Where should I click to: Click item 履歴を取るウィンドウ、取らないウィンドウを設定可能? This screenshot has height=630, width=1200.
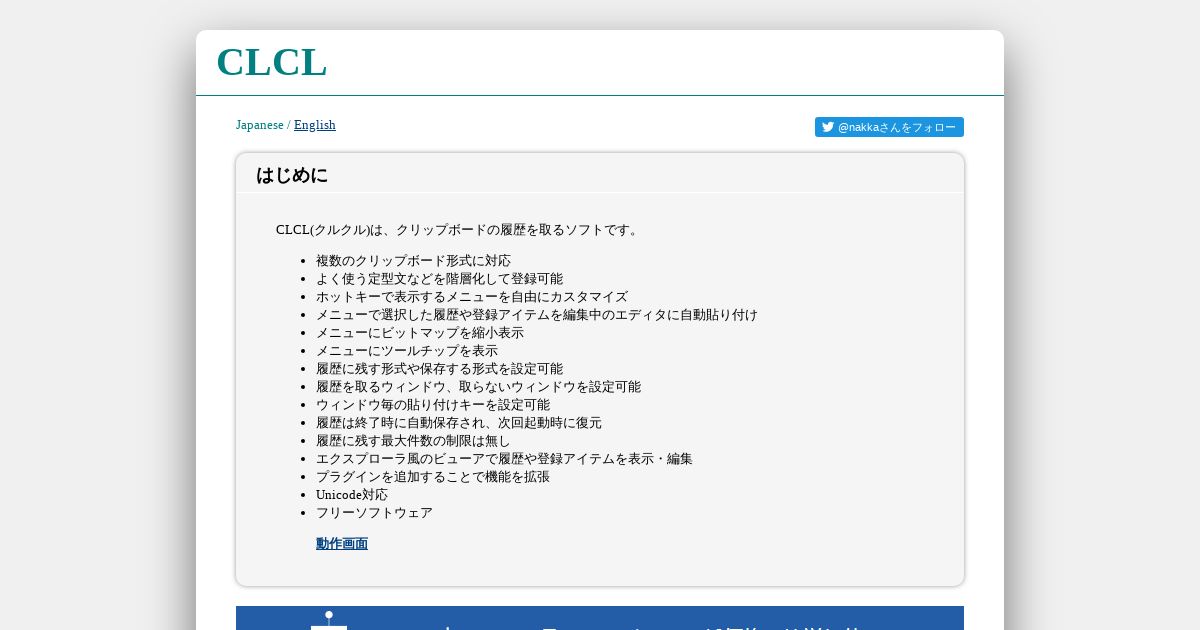coord(478,387)
